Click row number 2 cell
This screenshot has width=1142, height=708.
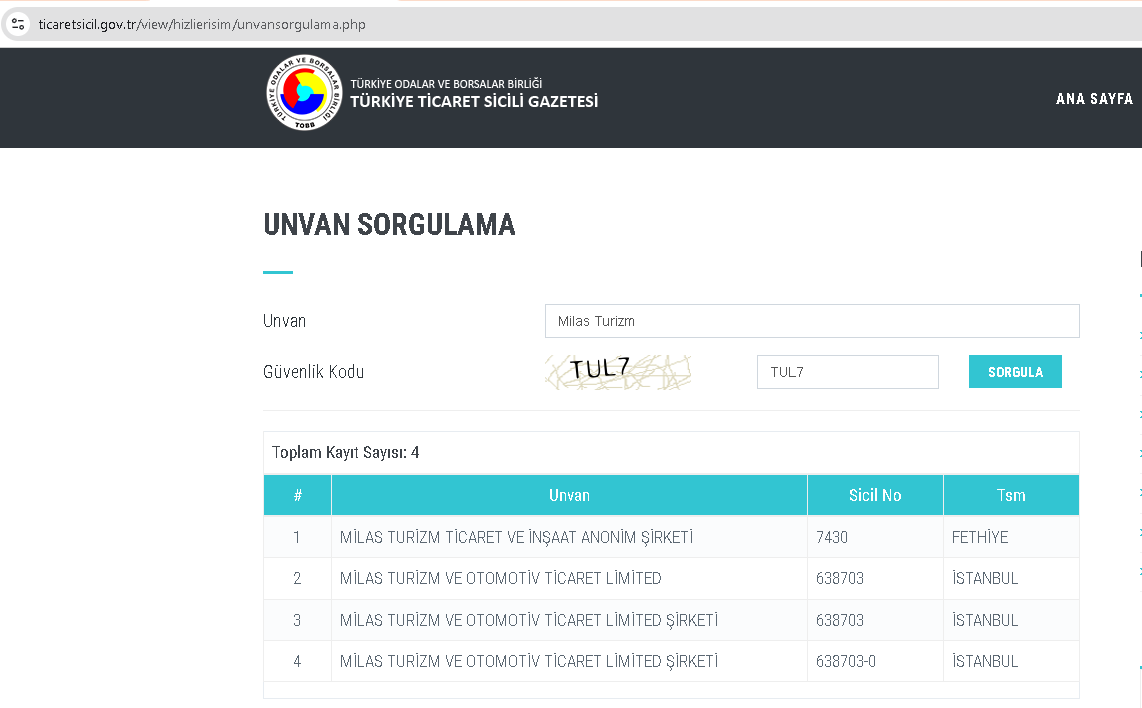(x=297, y=578)
